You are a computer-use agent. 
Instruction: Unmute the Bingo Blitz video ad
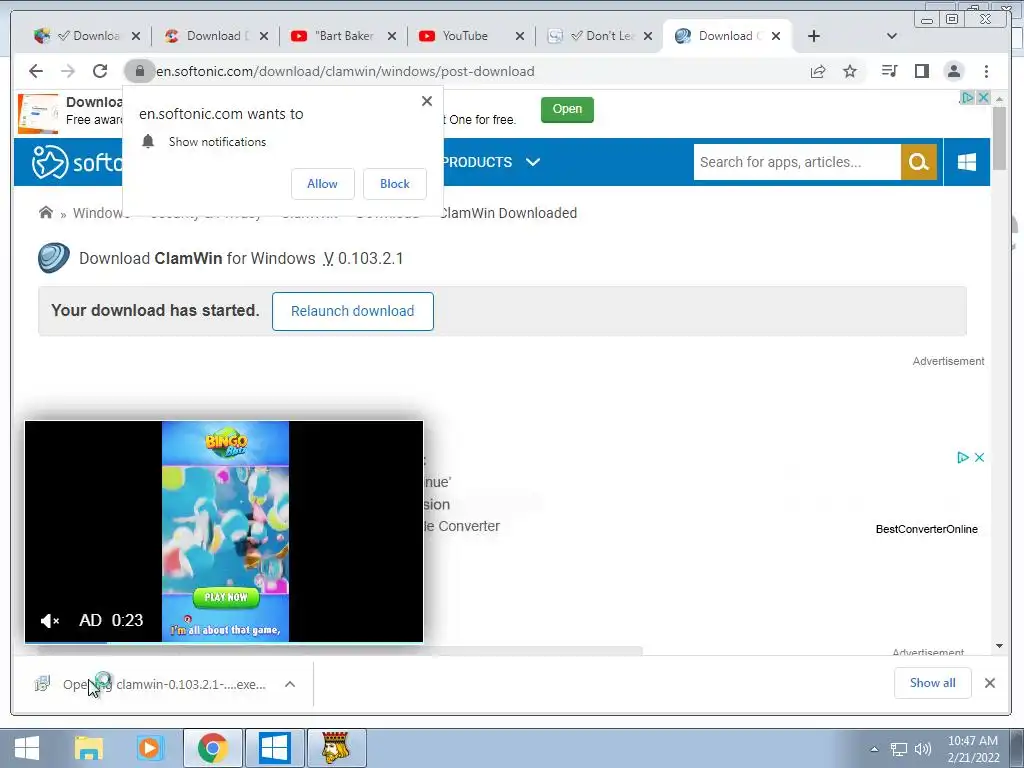tap(50, 620)
